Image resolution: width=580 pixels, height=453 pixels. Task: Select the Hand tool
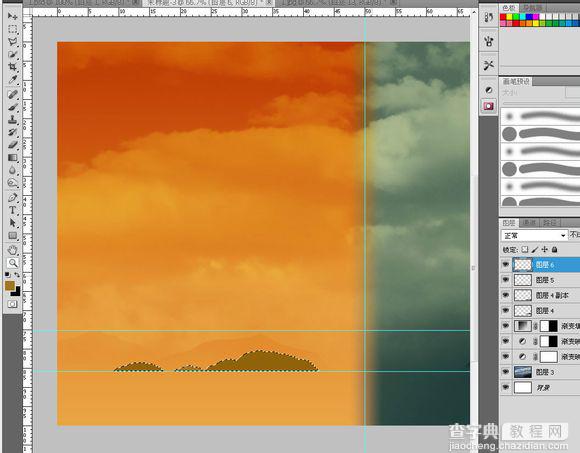tap(13, 250)
